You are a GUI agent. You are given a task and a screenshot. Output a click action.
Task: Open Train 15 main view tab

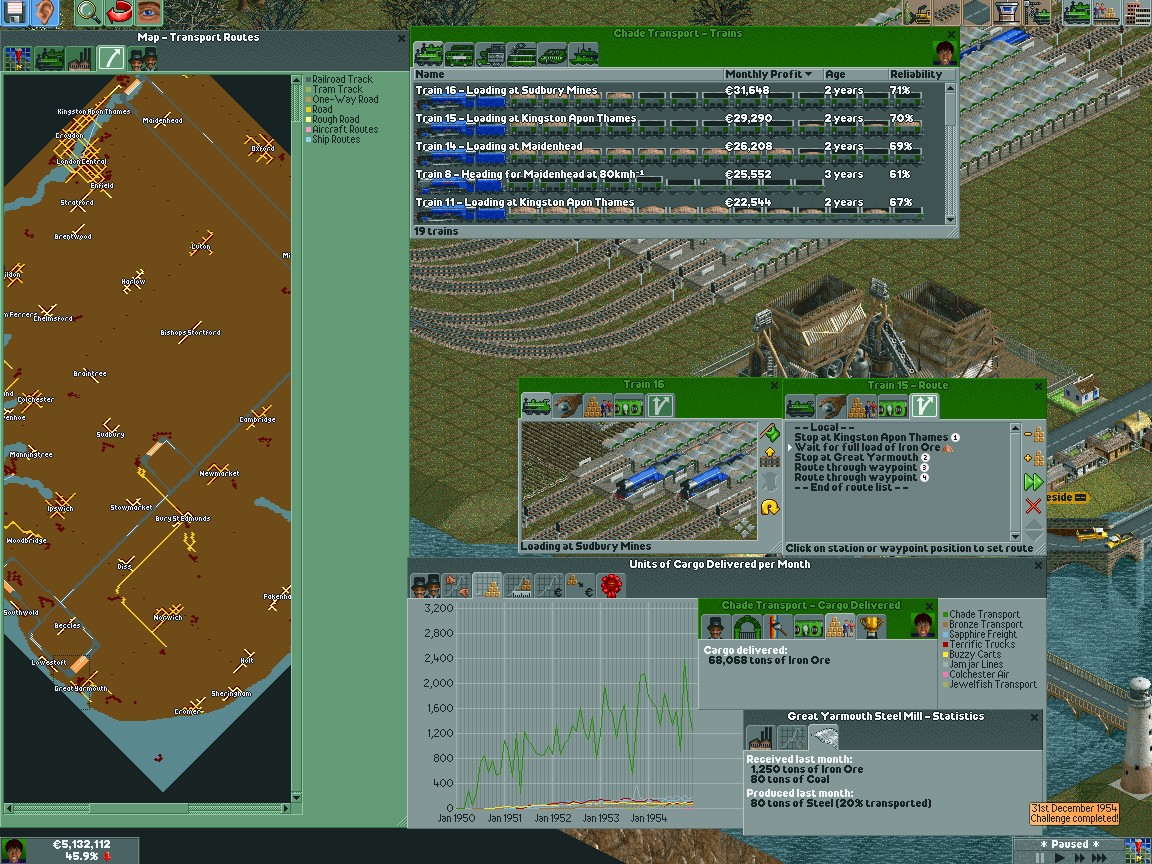pyautogui.click(x=800, y=406)
